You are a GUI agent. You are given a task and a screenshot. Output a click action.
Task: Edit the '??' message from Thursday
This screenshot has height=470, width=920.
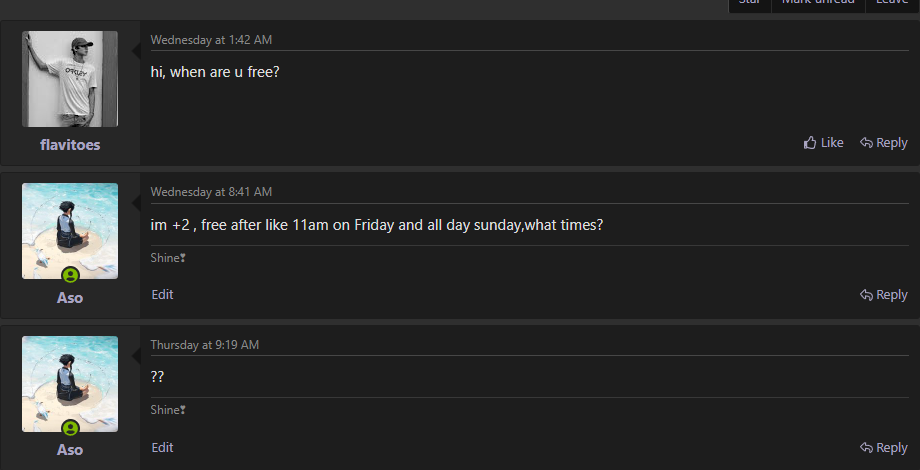click(x=162, y=448)
